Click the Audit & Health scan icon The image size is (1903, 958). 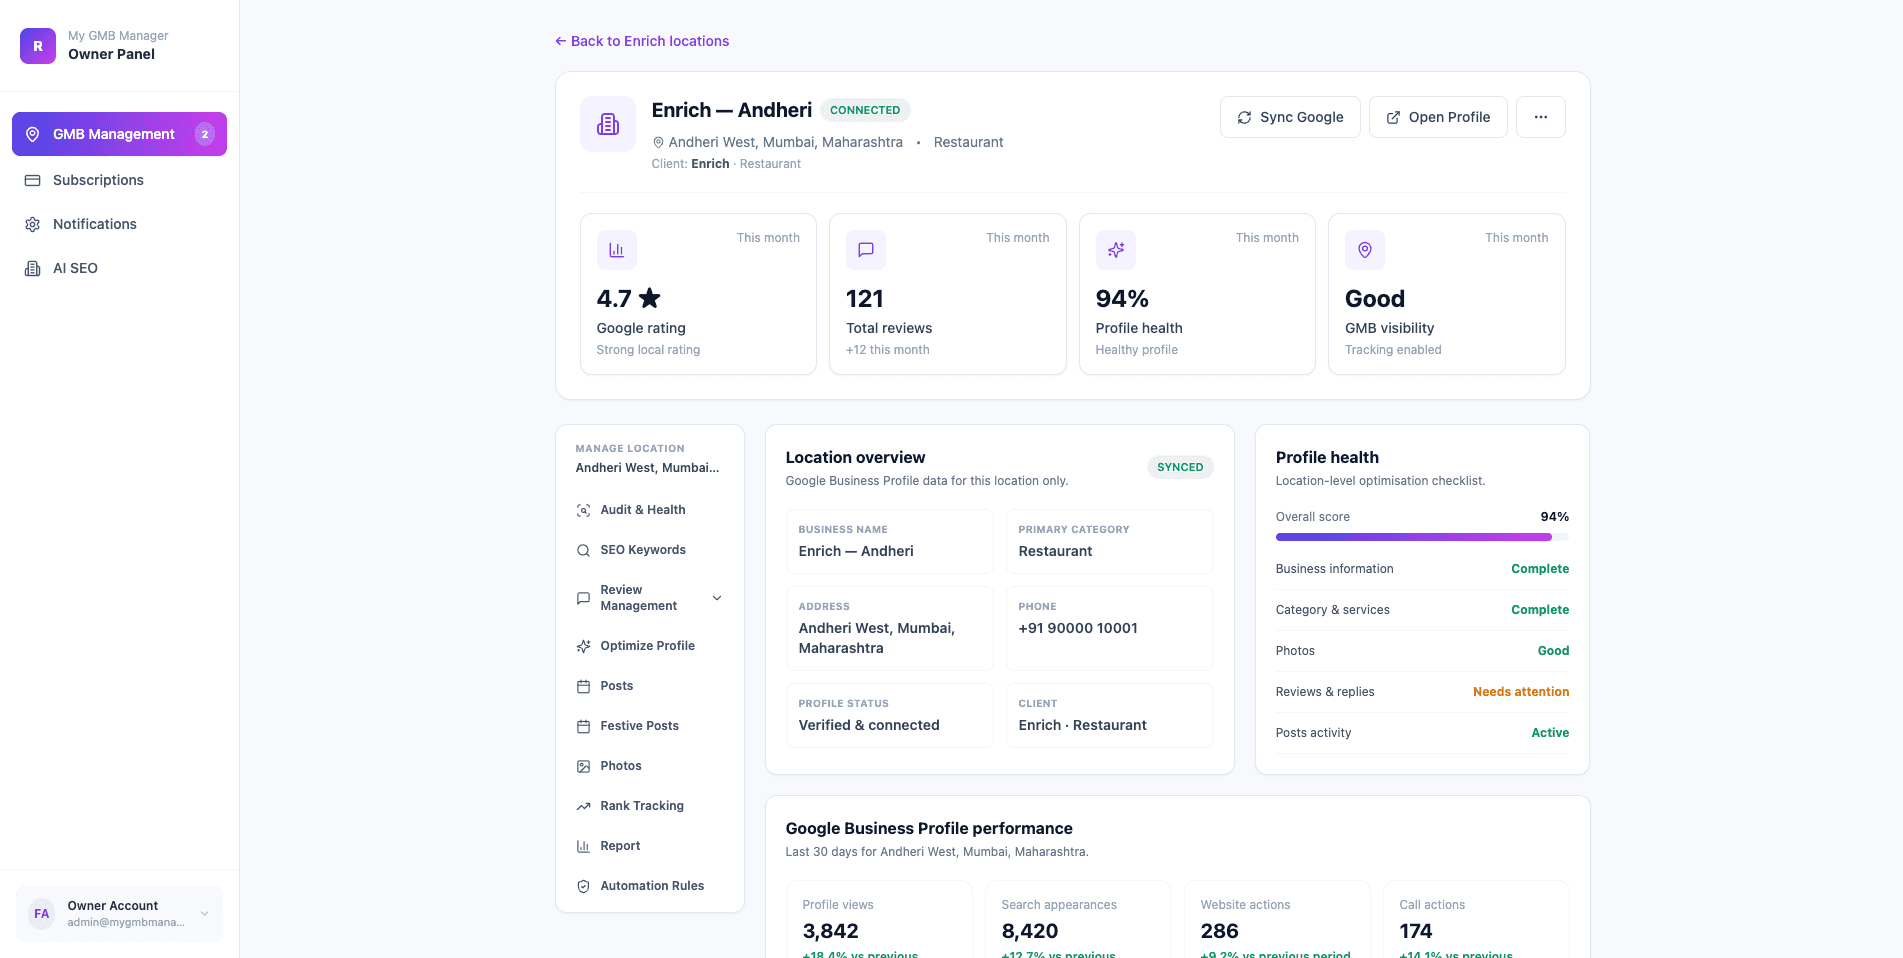pos(583,510)
